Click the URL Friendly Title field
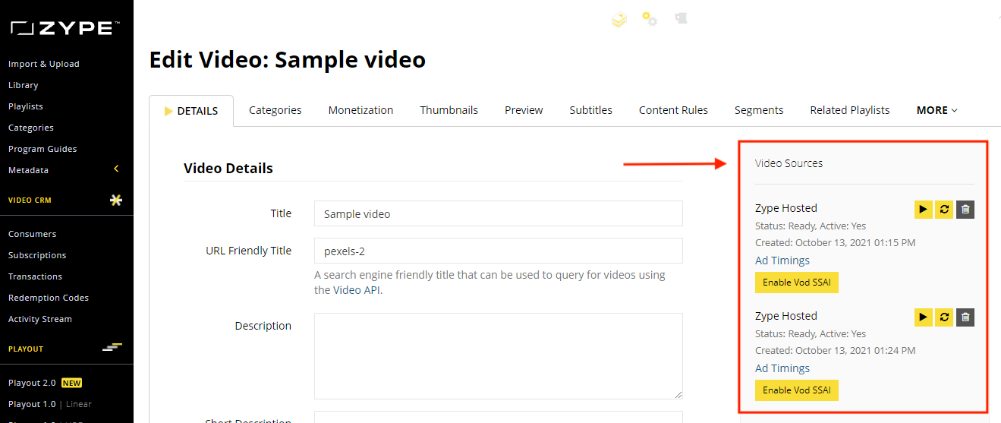Image resolution: width=1001 pixels, height=423 pixels. (498, 251)
